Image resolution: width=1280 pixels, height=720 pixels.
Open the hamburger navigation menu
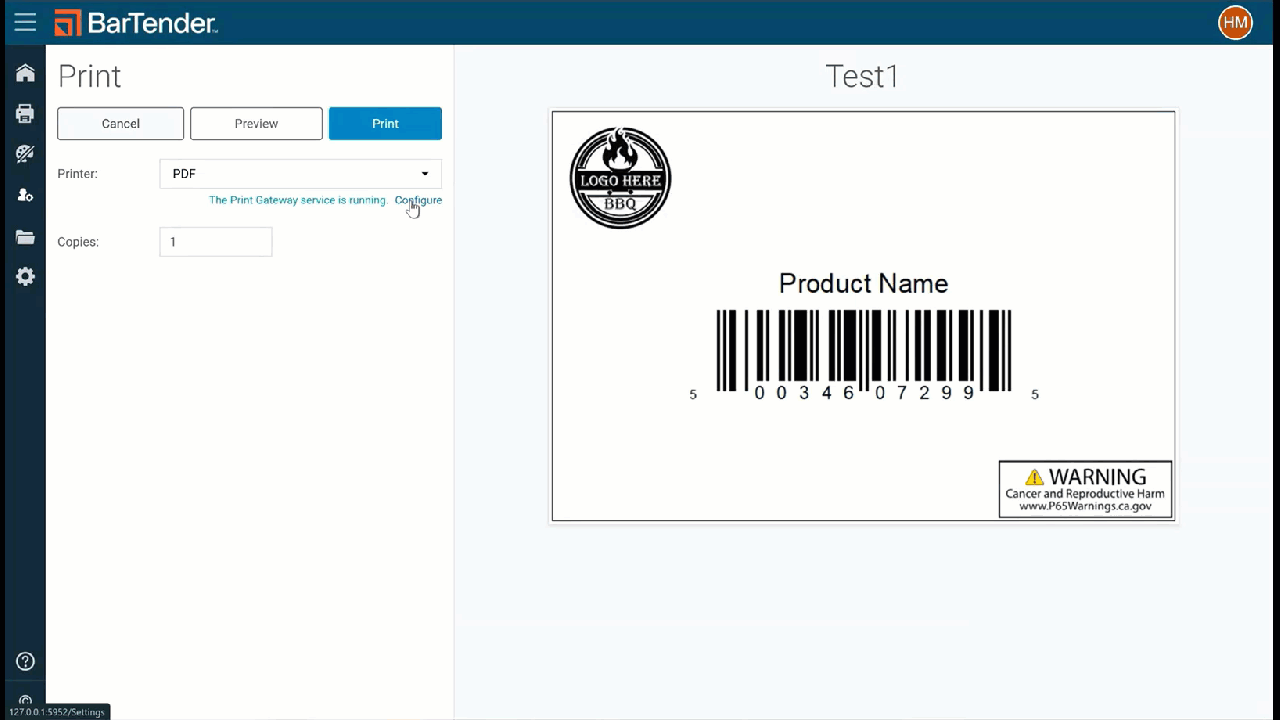point(25,22)
